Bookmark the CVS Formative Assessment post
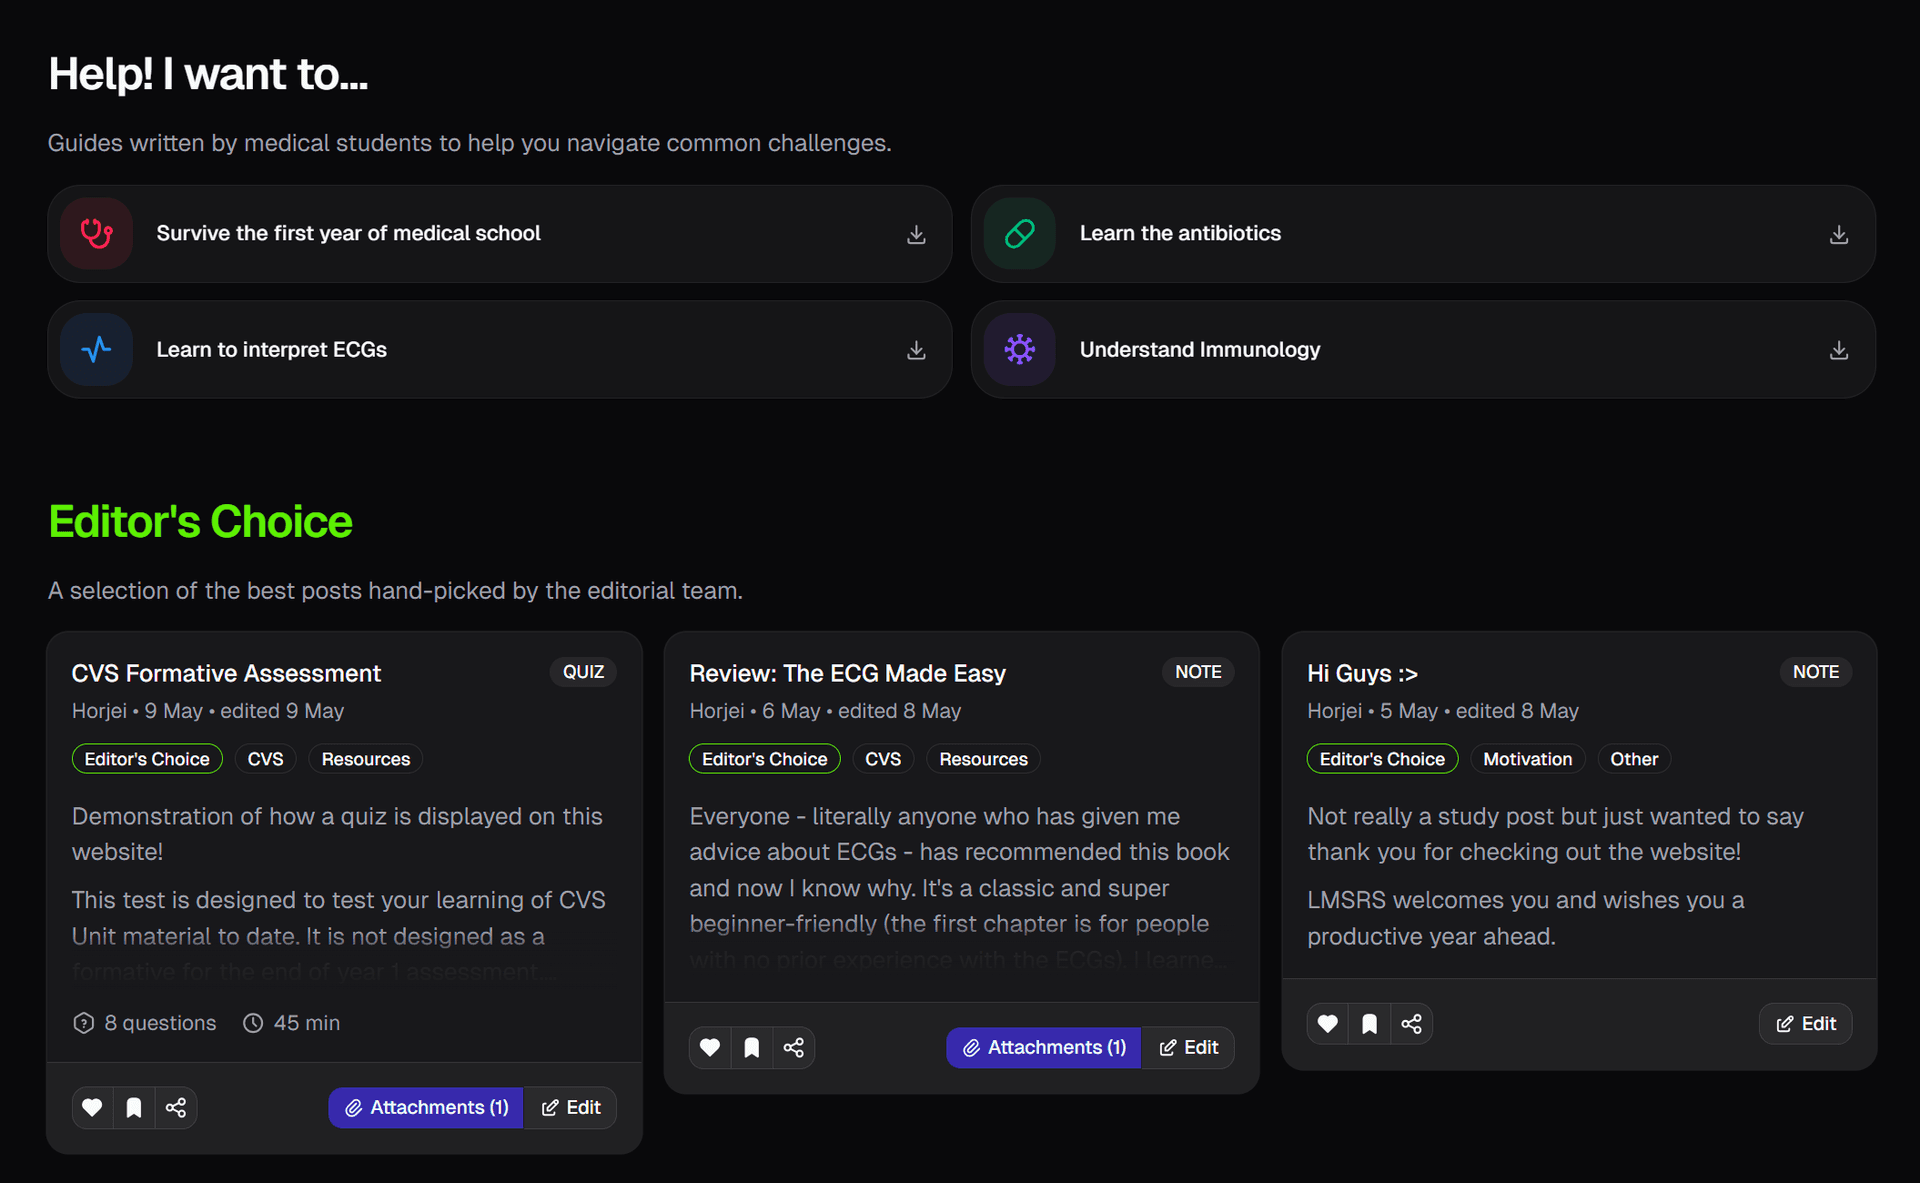The height and width of the screenshot is (1183, 1920). pos(134,1107)
